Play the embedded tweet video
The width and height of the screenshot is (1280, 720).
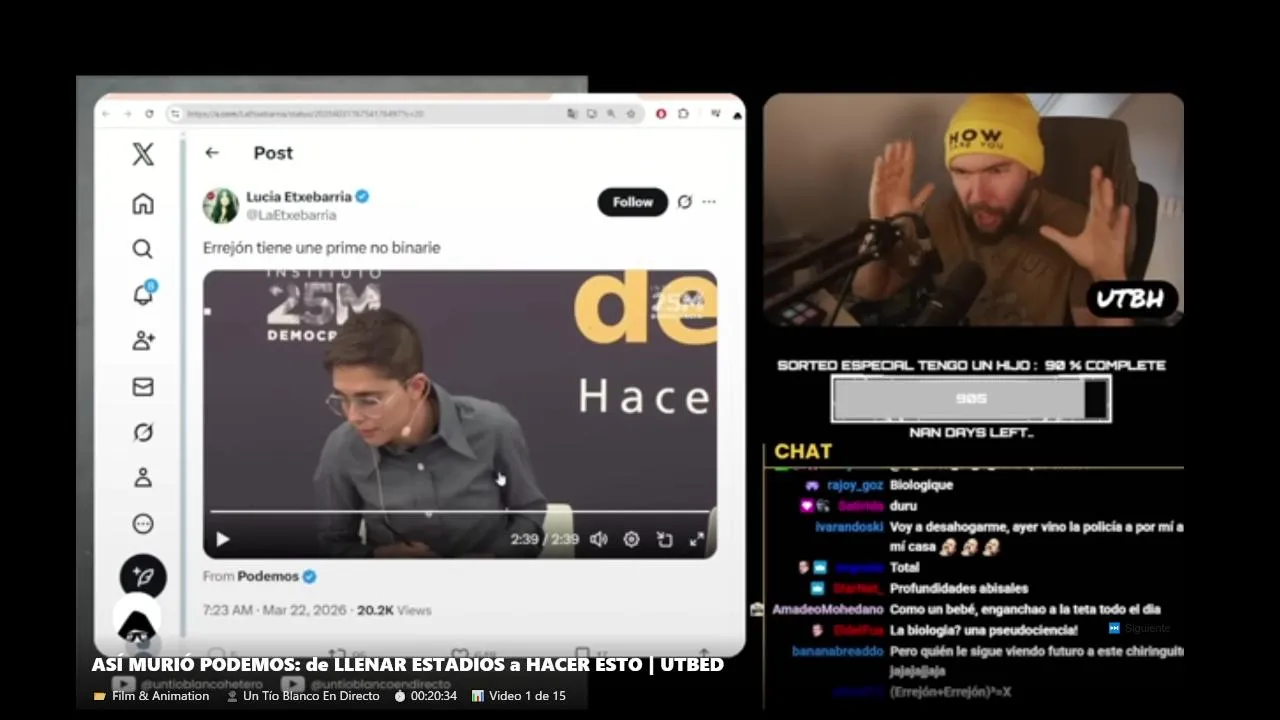(x=223, y=540)
